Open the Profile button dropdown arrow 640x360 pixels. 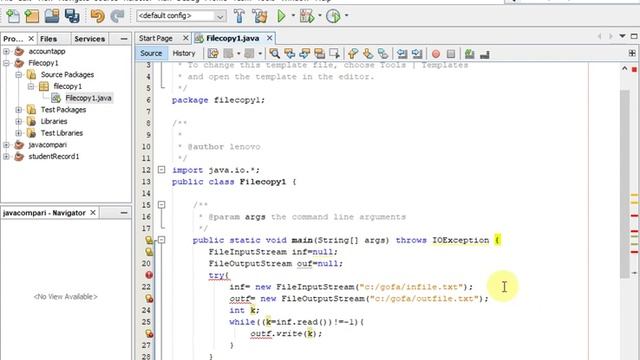click(347, 16)
